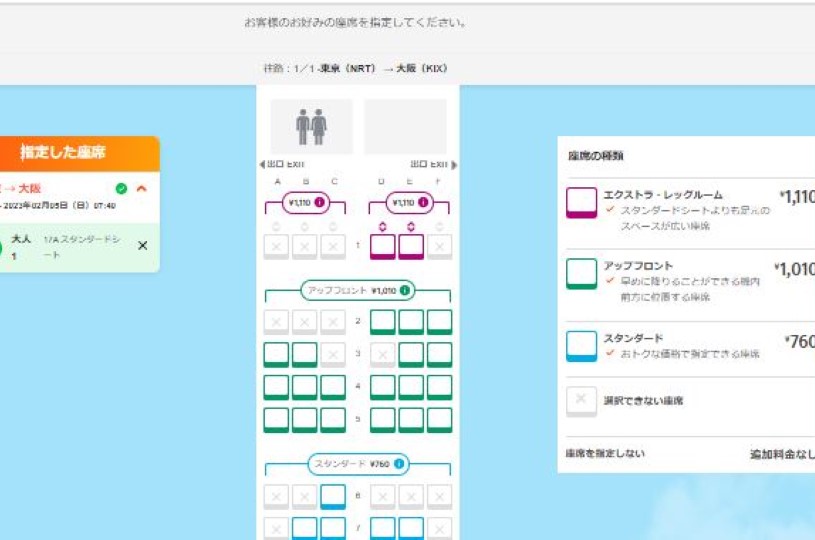Click the スタンダード ¥760 section label
The image size is (815, 540).
point(358,464)
